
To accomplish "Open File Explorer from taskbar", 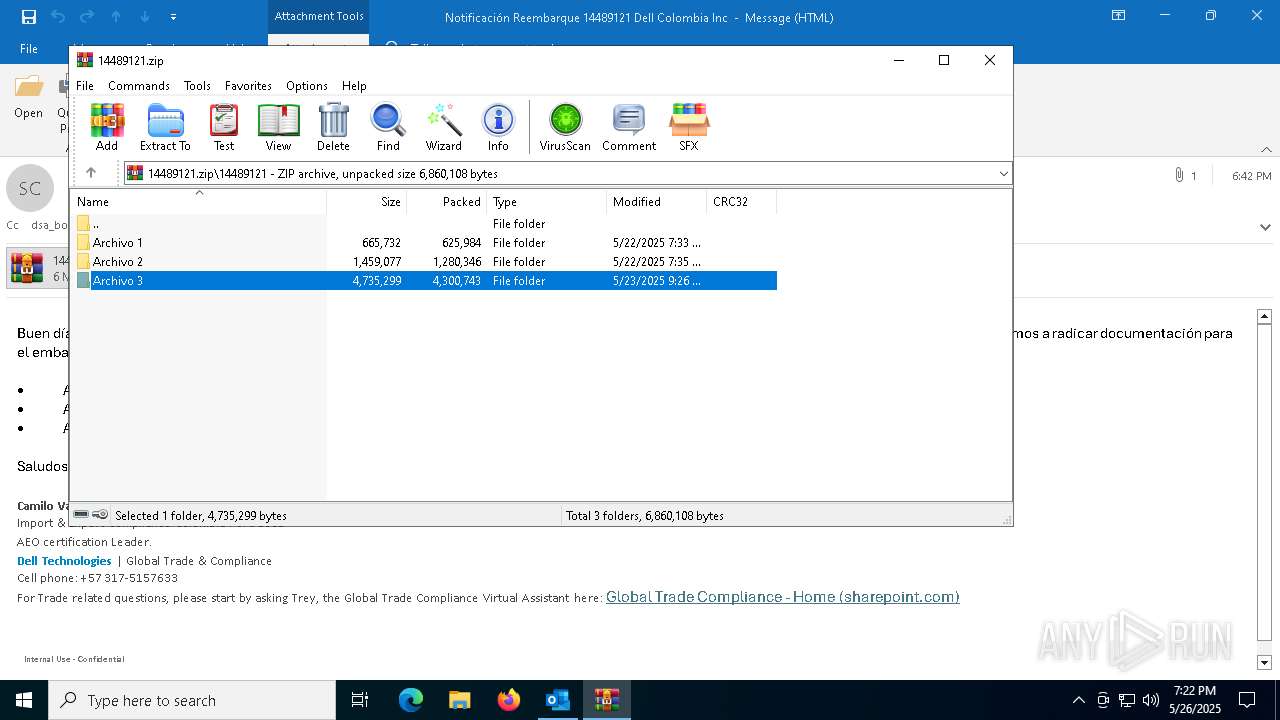I will click(459, 700).
